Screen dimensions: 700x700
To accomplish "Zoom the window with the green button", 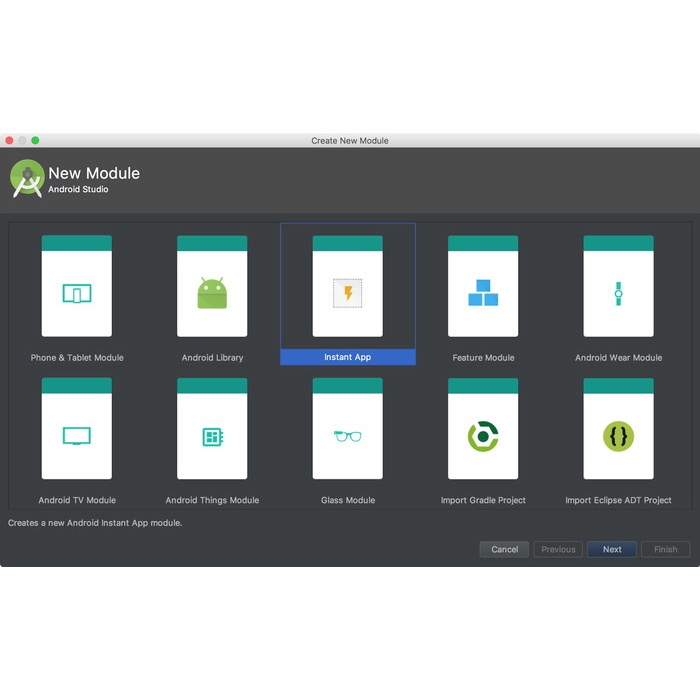I will click(x=35, y=141).
